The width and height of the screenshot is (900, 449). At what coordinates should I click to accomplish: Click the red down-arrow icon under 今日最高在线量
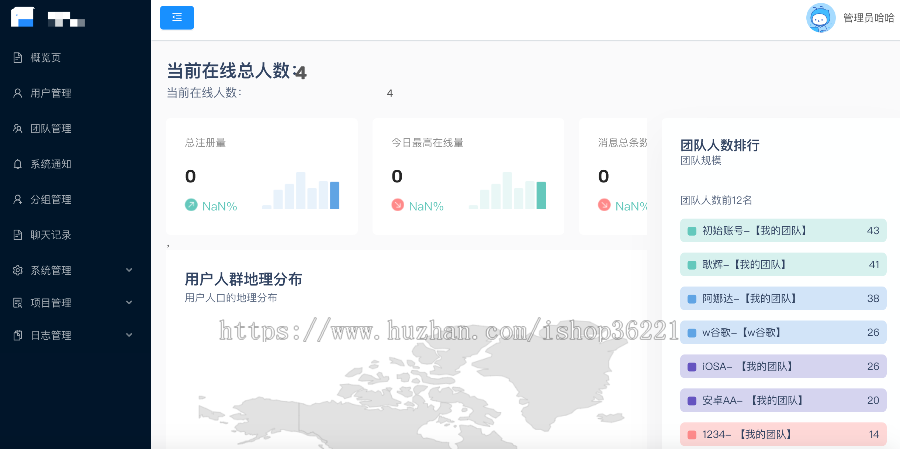pyautogui.click(x=398, y=205)
